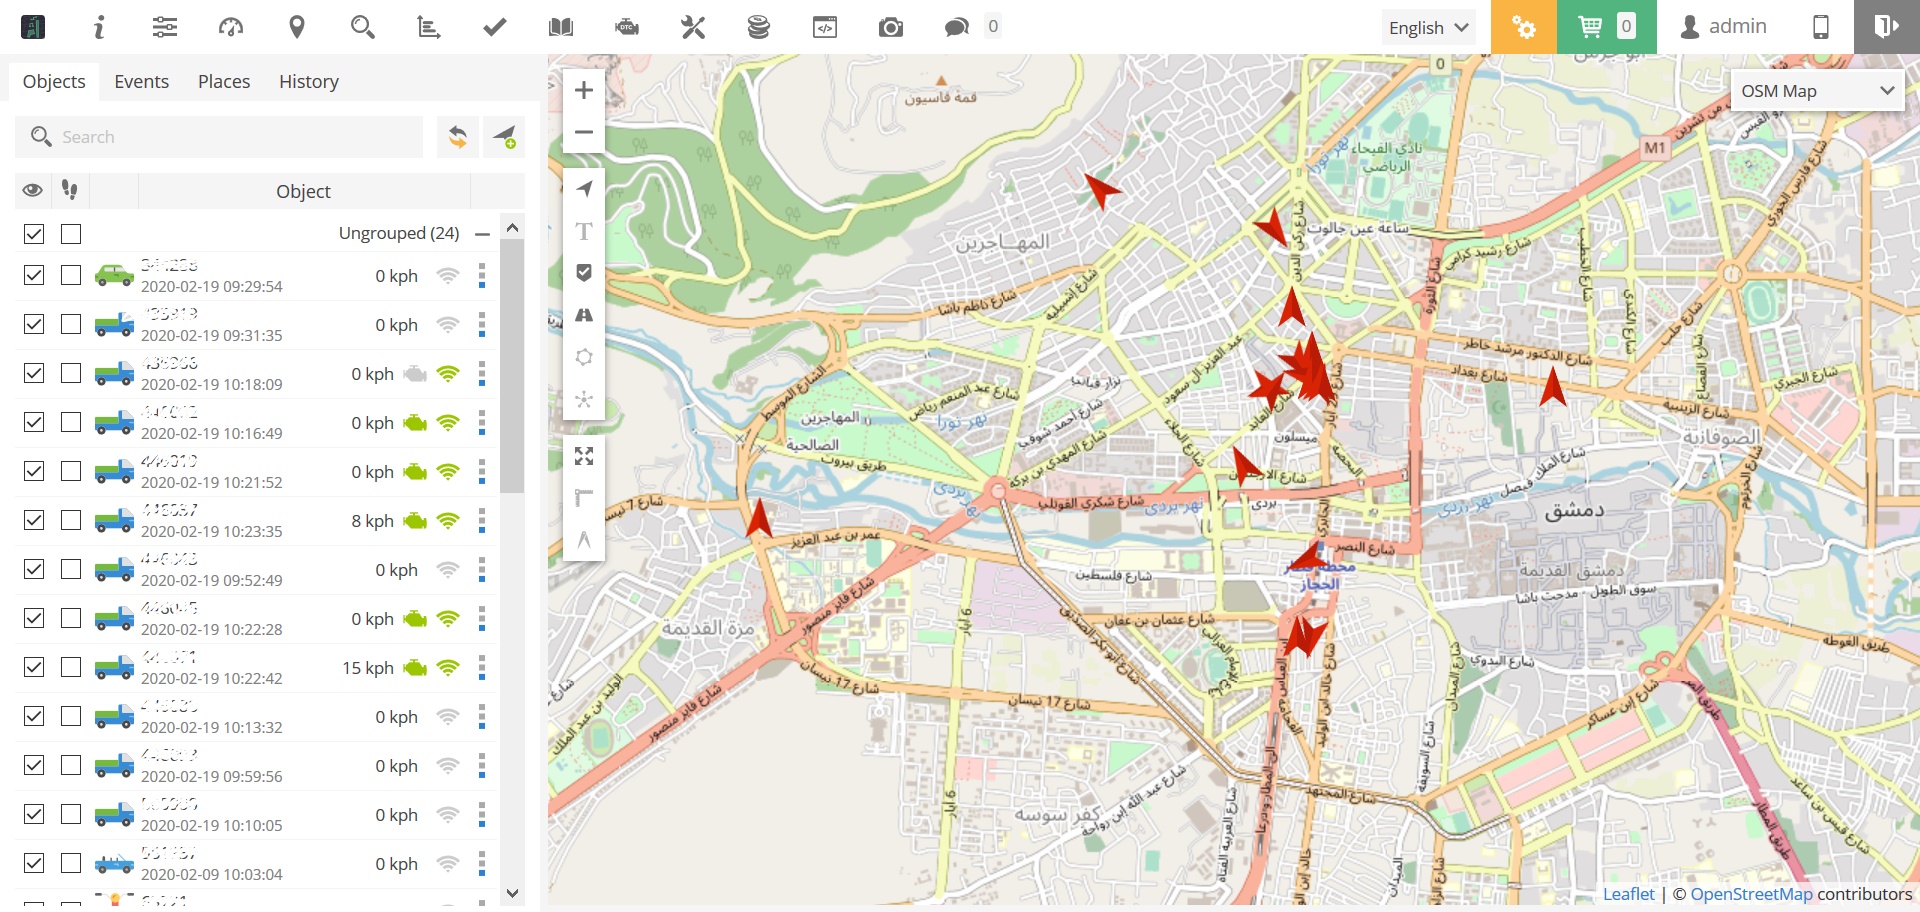1920x912 pixels.
Task: Open maintenance wrench and screwdriver icon
Action: (x=693, y=27)
